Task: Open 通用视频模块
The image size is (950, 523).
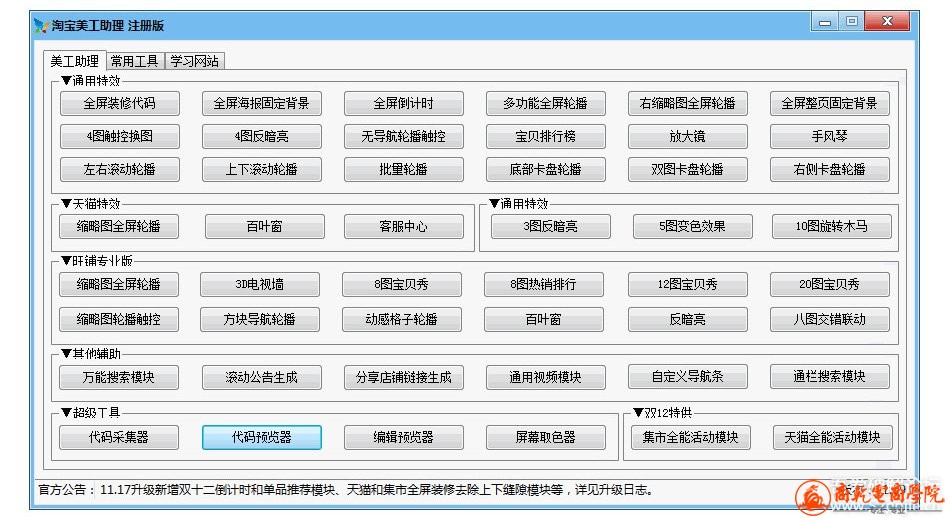Action: tap(545, 378)
